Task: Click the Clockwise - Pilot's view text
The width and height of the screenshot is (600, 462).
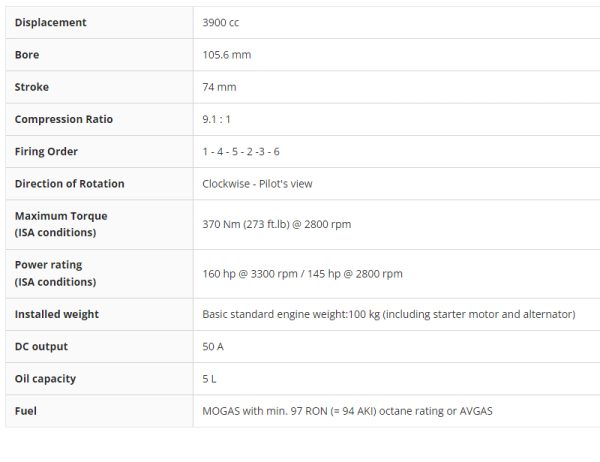Action: click(257, 184)
